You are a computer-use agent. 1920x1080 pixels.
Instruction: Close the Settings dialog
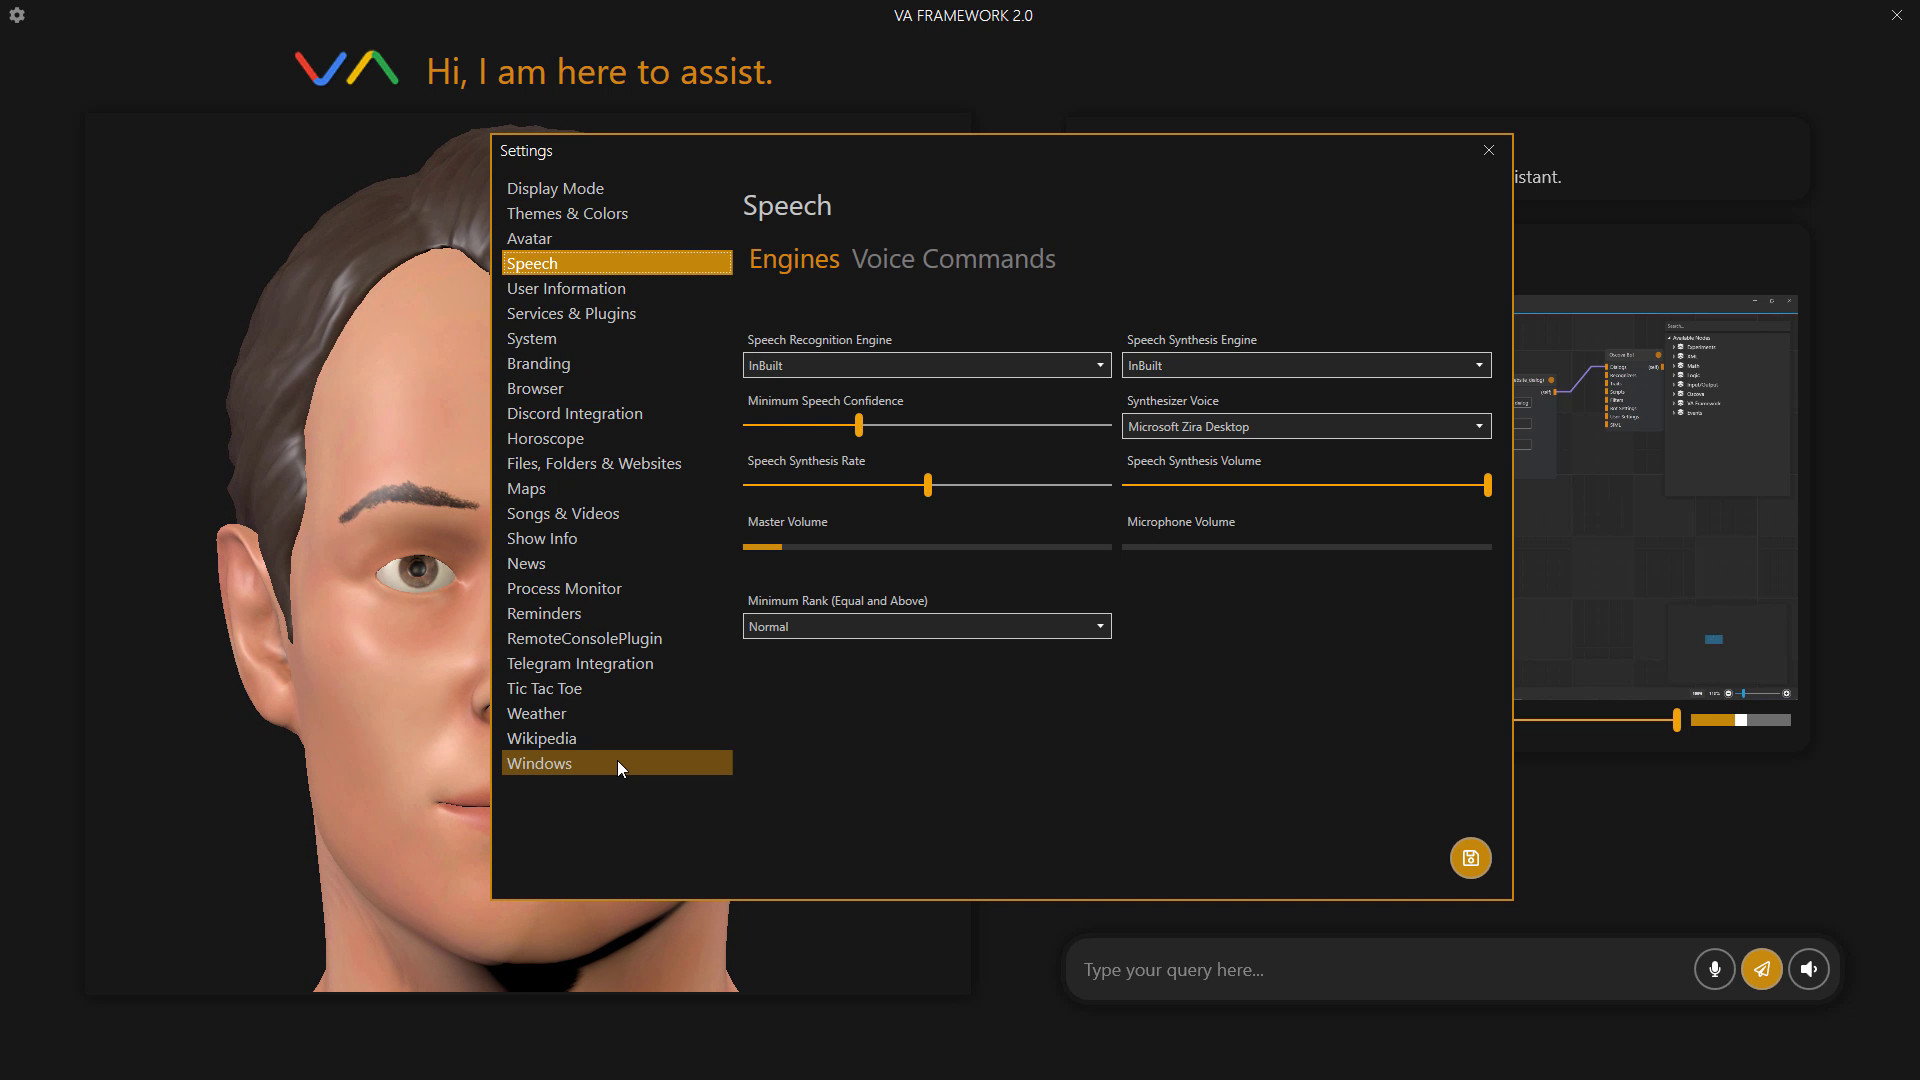[1488, 150]
